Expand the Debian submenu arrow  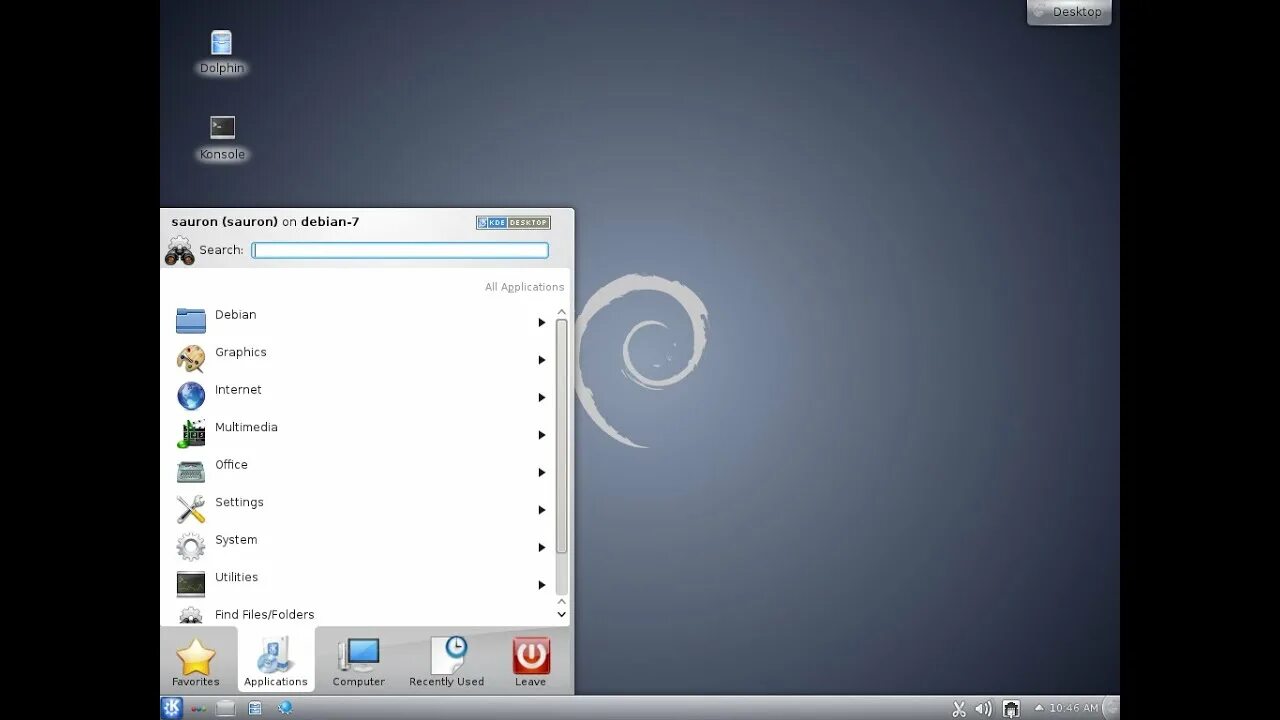(542, 322)
